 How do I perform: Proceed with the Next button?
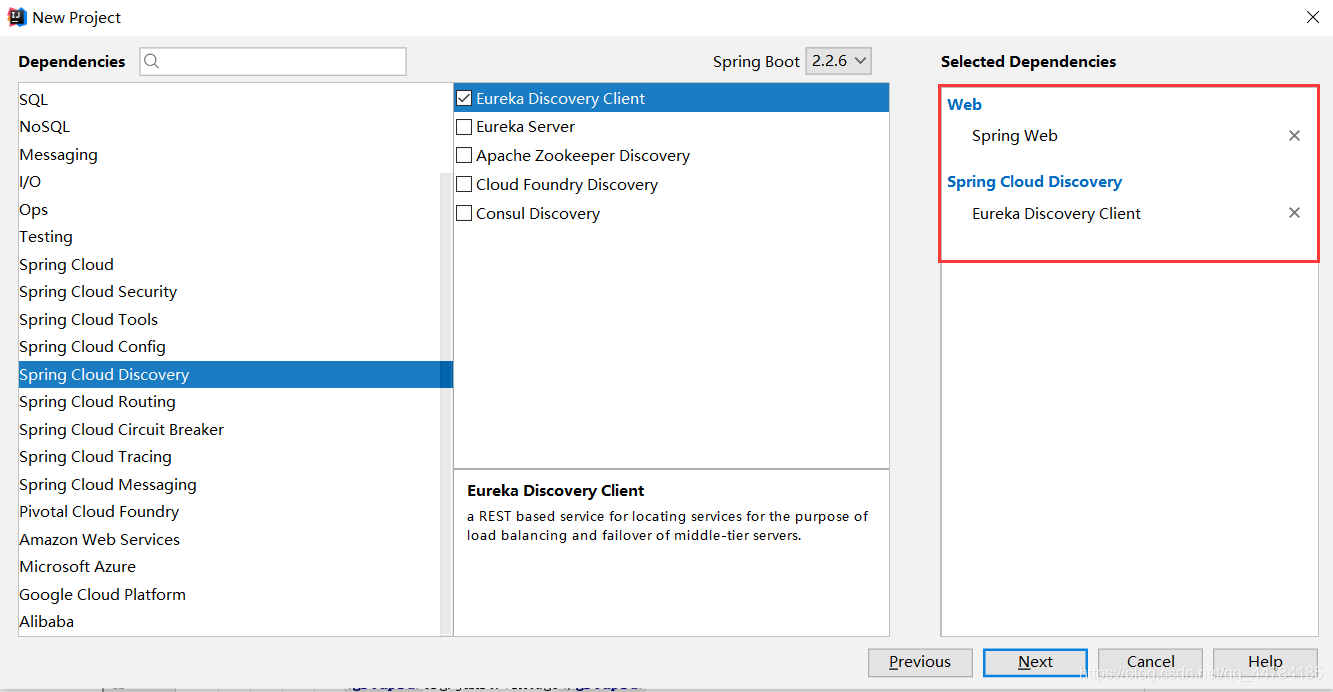point(1035,662)
